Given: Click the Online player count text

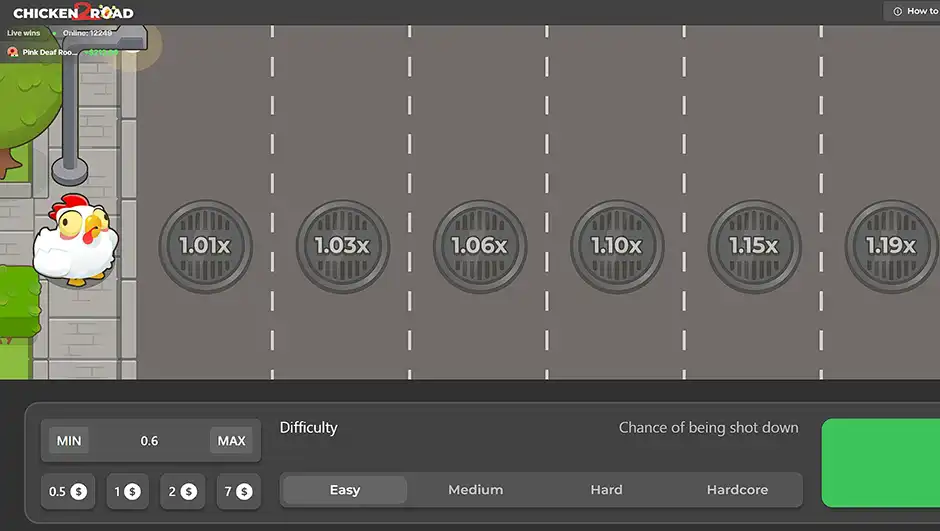Looking at the screenshot, I should pos(87,33).
